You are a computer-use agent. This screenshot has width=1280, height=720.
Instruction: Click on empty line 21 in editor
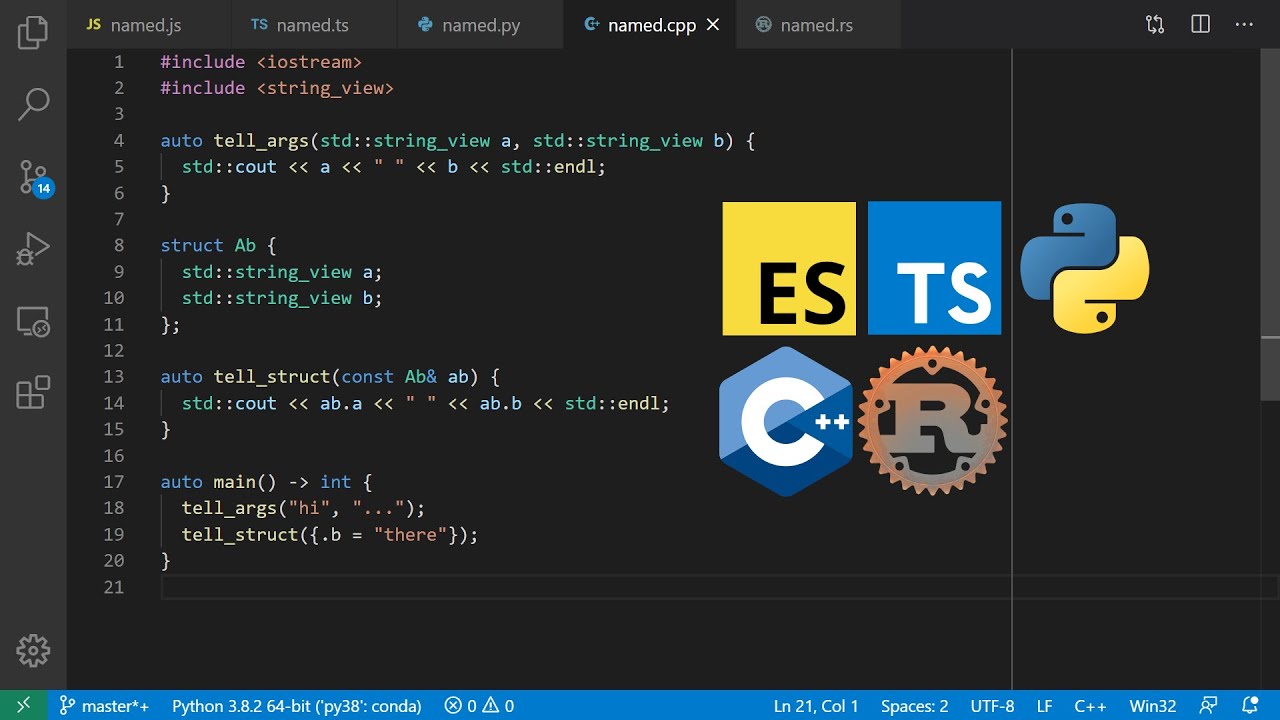click(x=718, y=587)
